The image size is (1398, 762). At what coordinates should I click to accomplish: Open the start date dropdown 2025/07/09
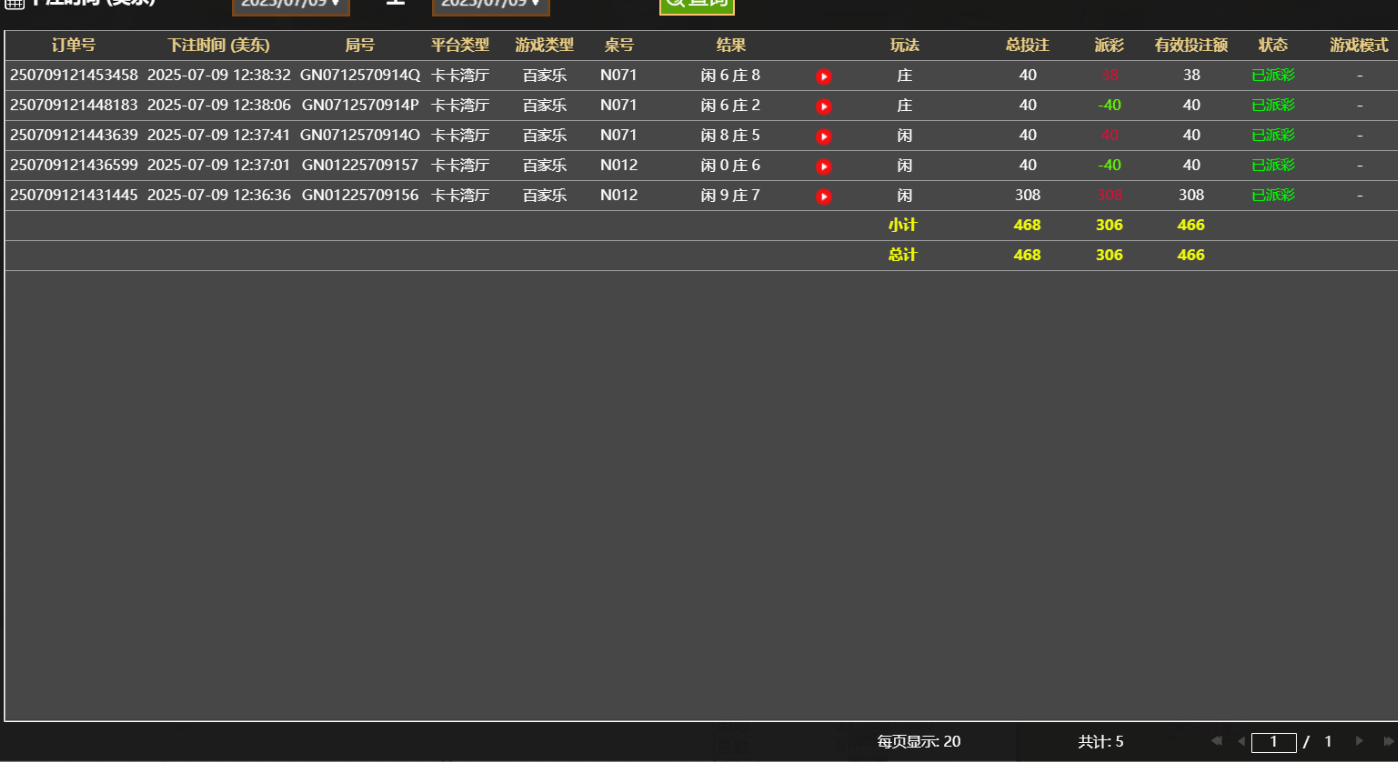coord(291,6)
